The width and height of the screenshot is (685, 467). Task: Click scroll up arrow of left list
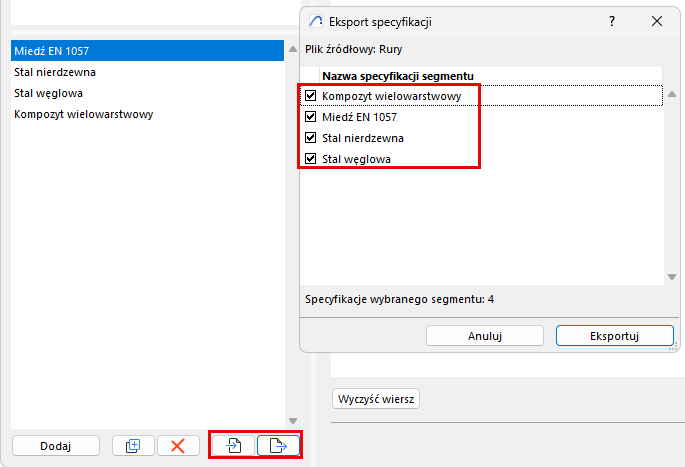click(293, 49)
